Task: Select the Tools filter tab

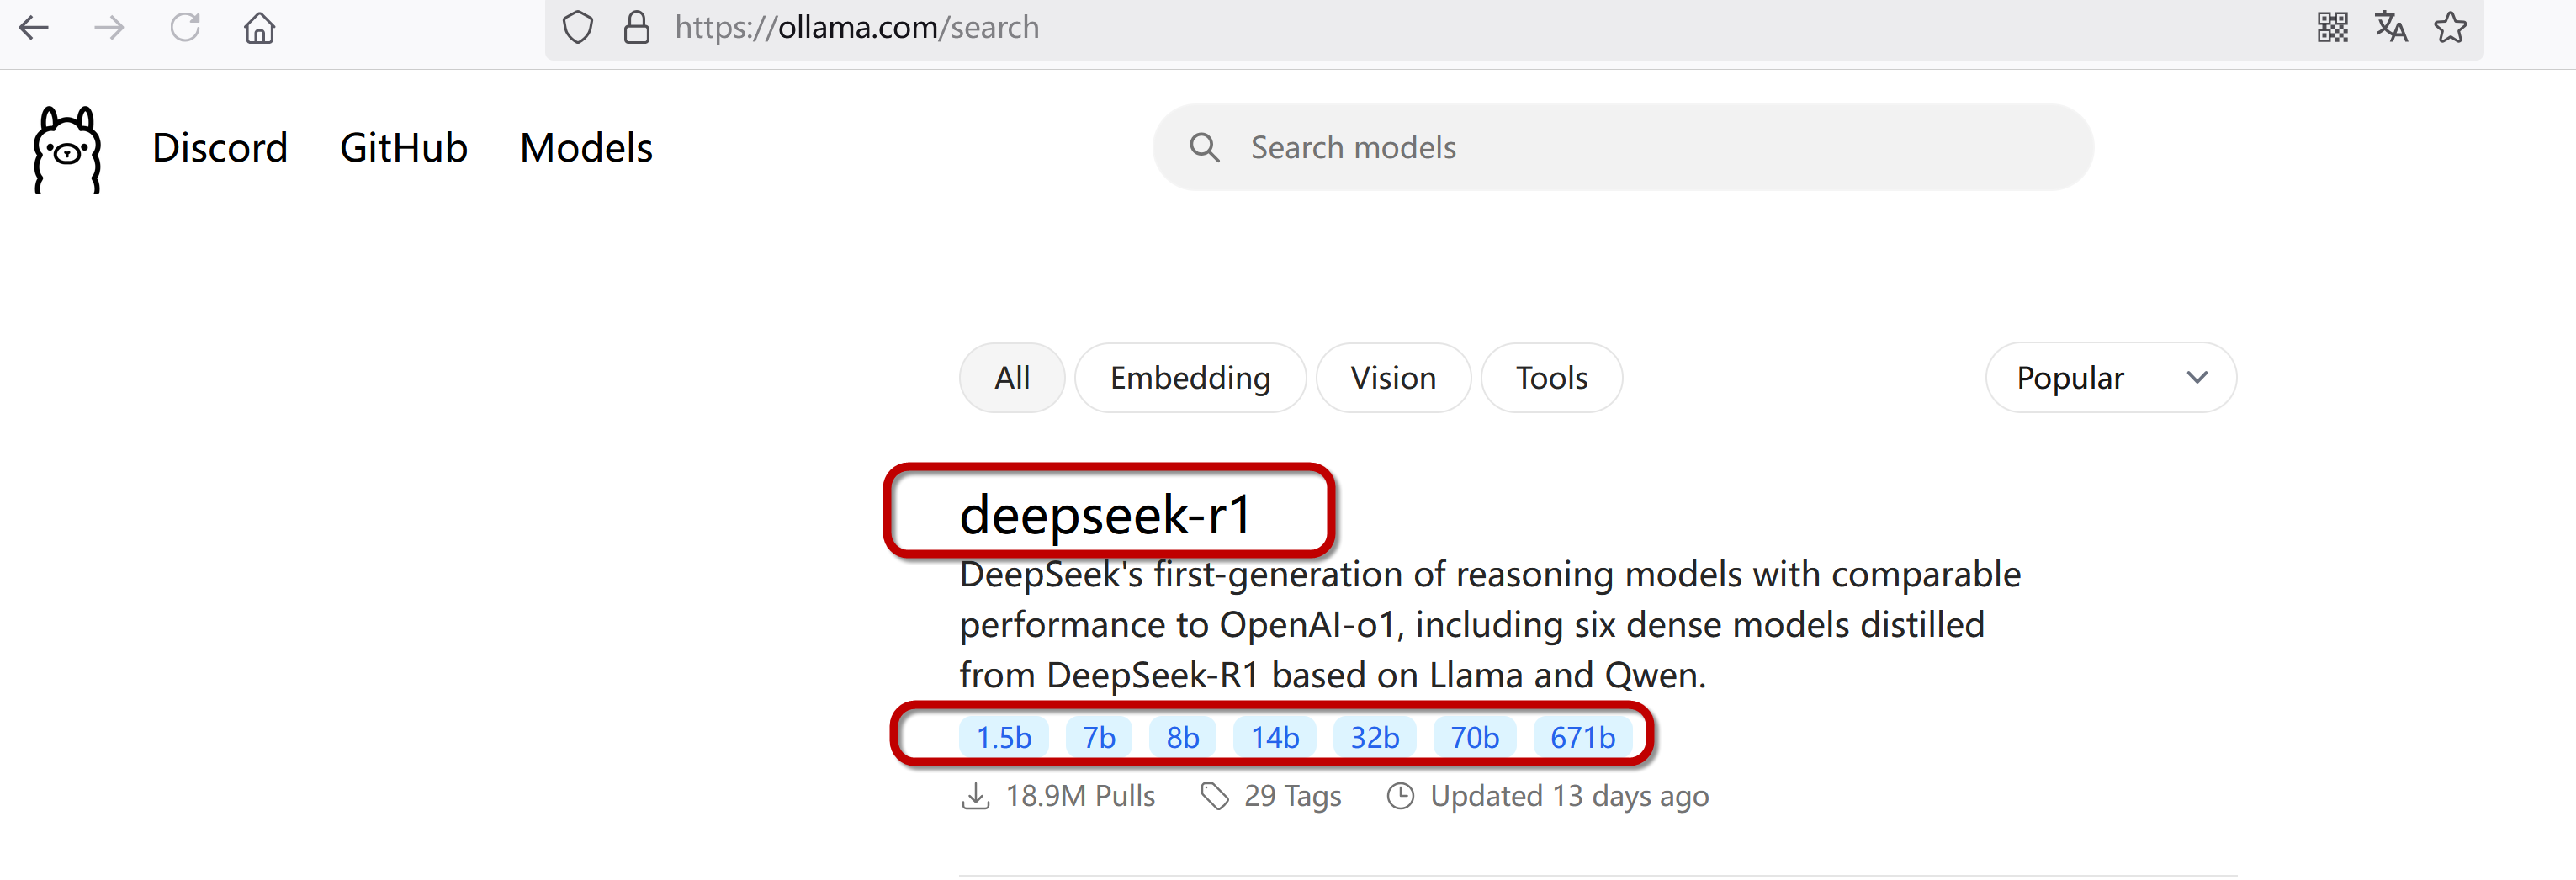Action: point(1551,378)
